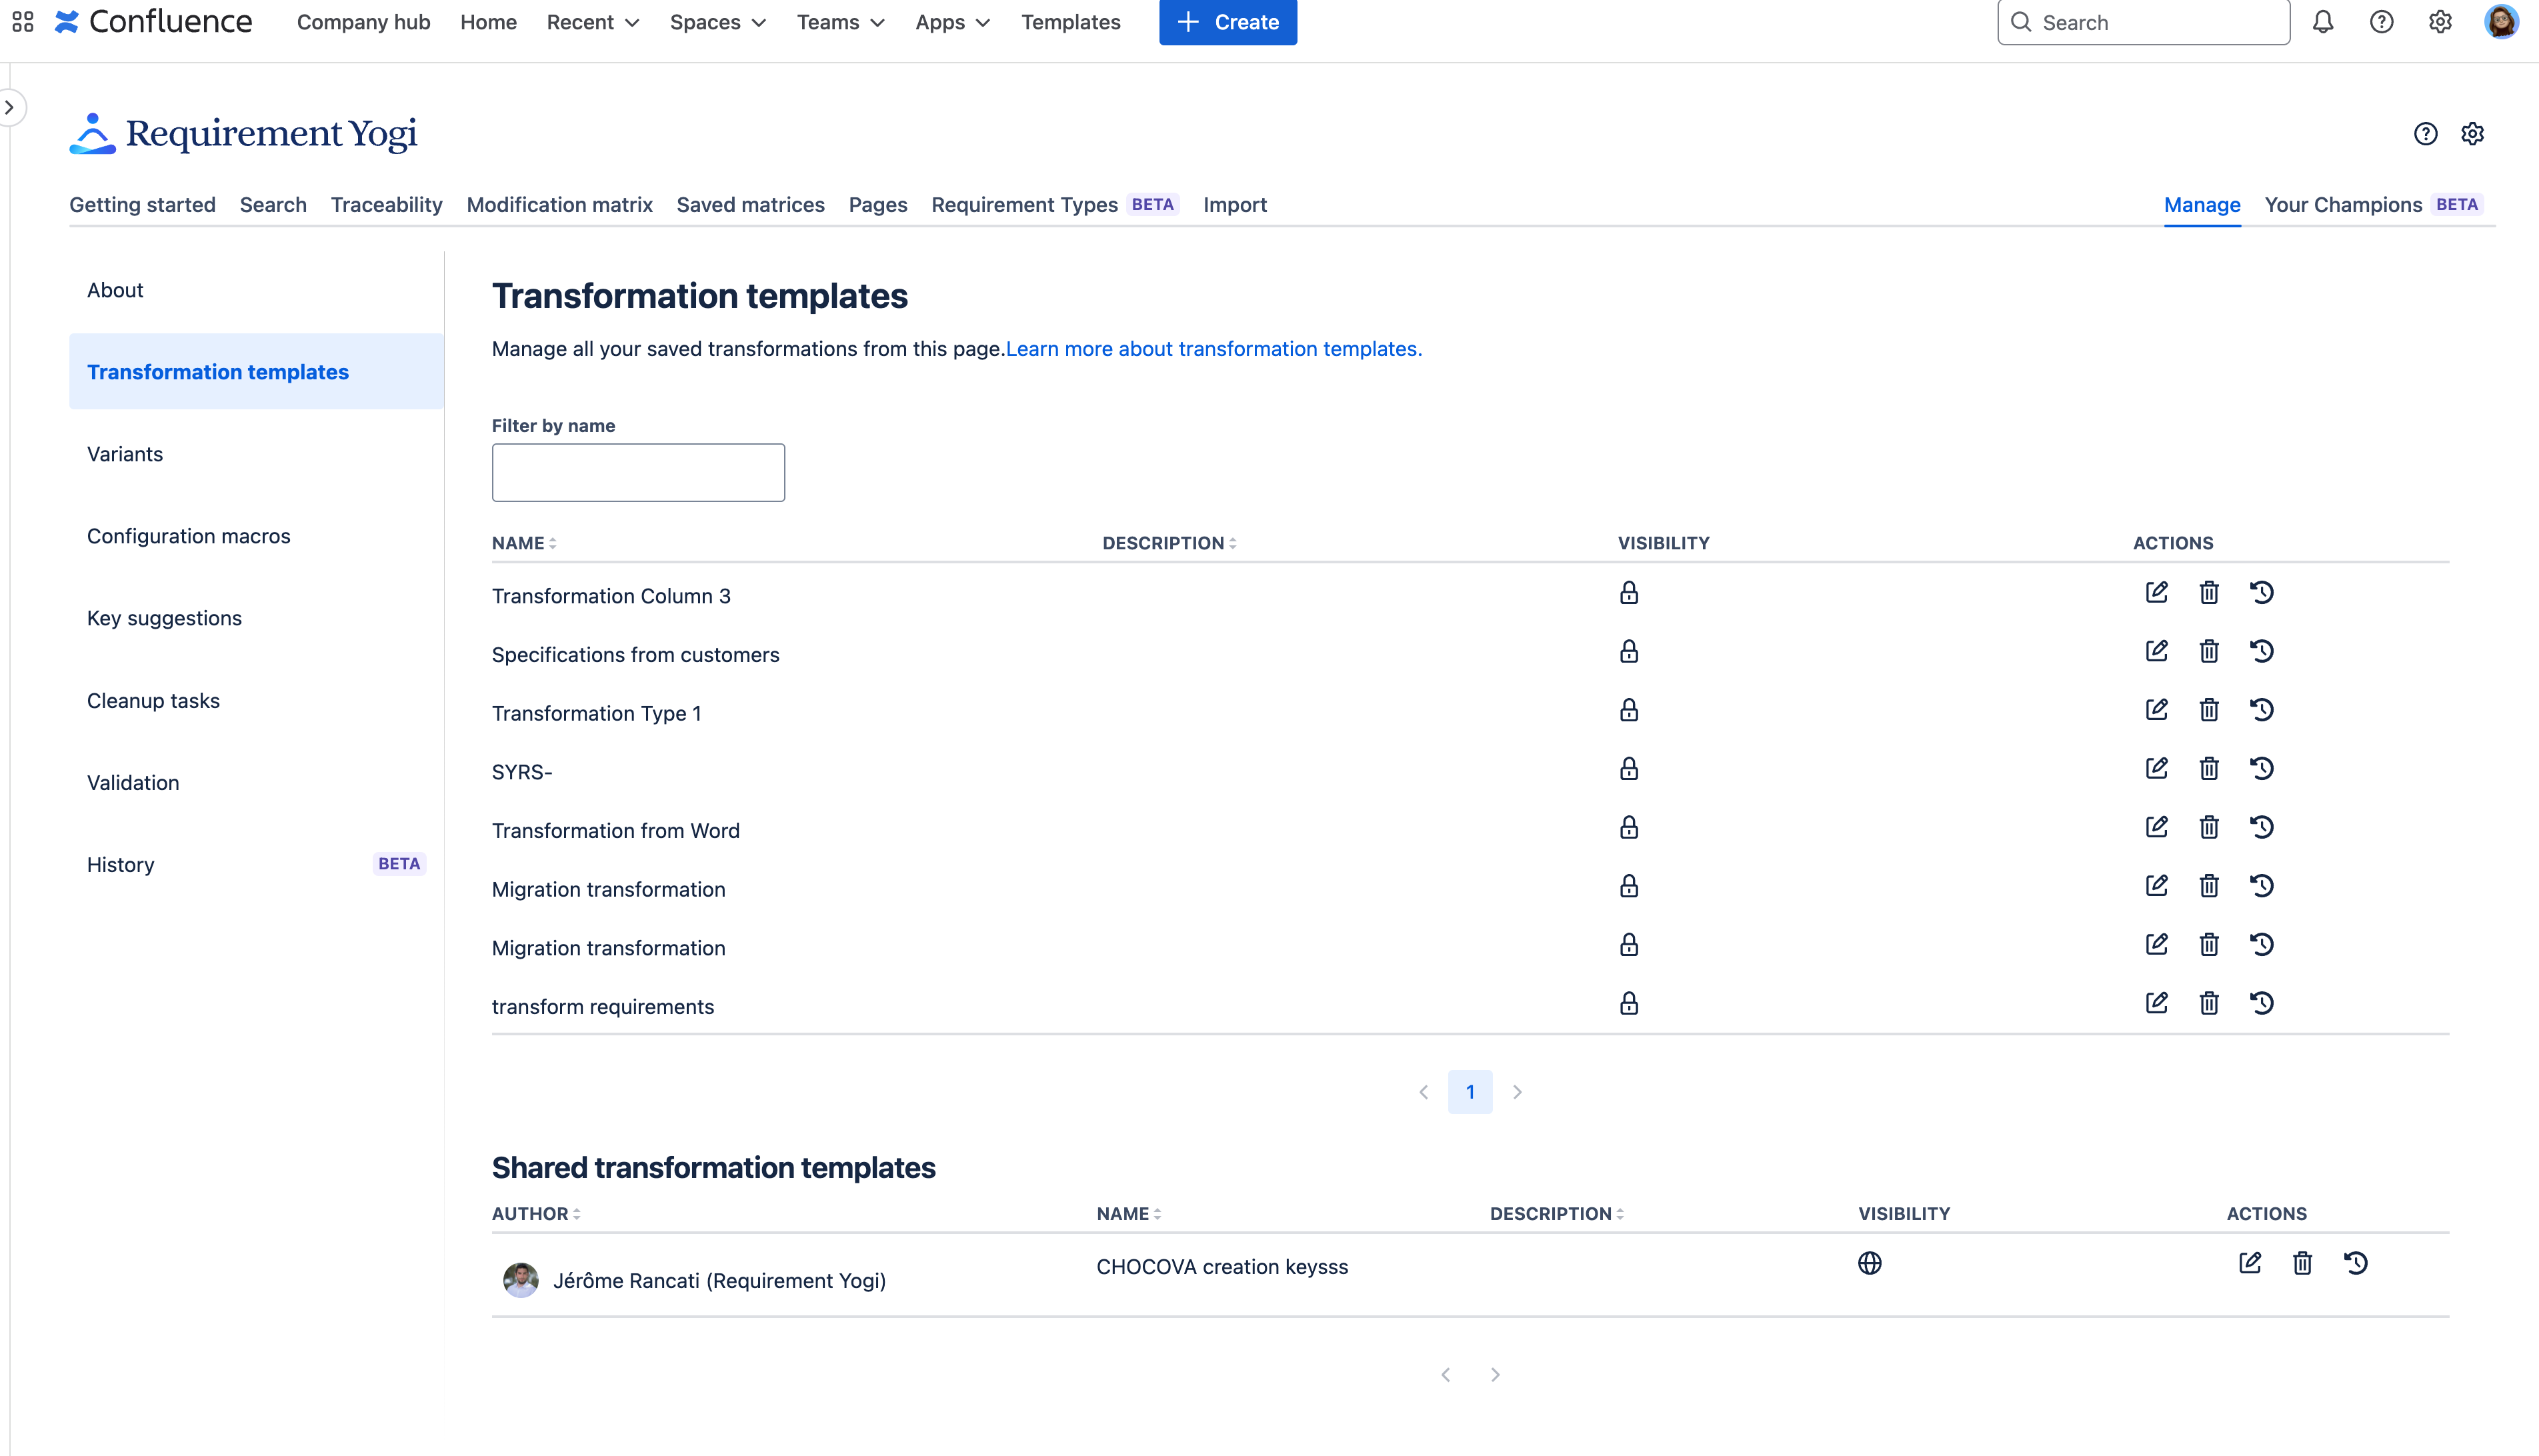Open Variants in the Manage sidebar

(x=125, y=454)
